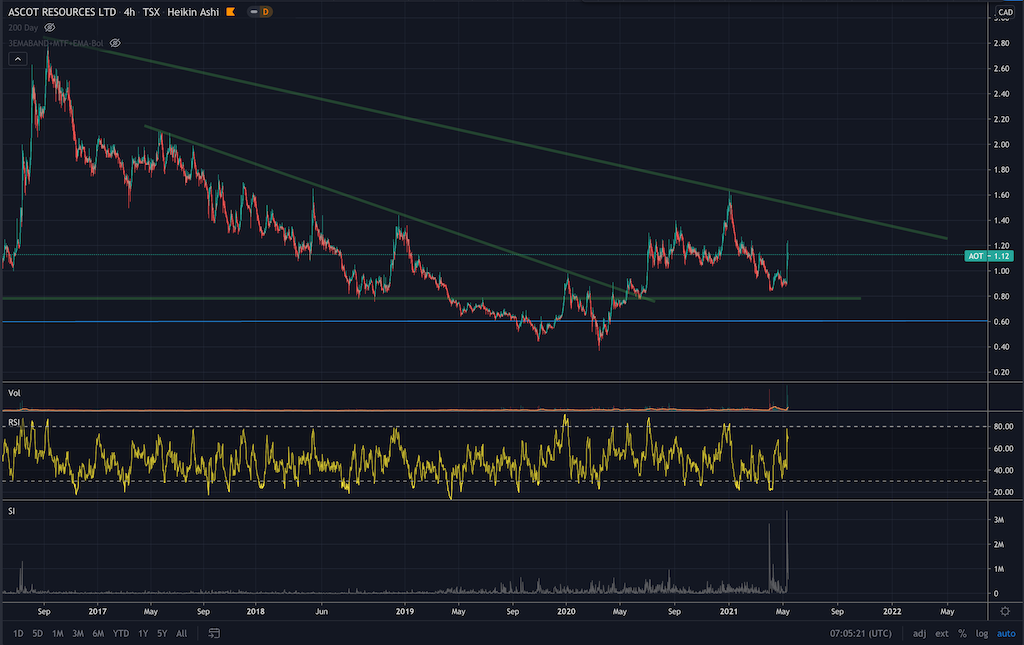The width and height of the screenshot is (1024, 645).
Task: Show the 3EMABAND+MTF+EMA-Bol indicator
Action: click(115, 43)
